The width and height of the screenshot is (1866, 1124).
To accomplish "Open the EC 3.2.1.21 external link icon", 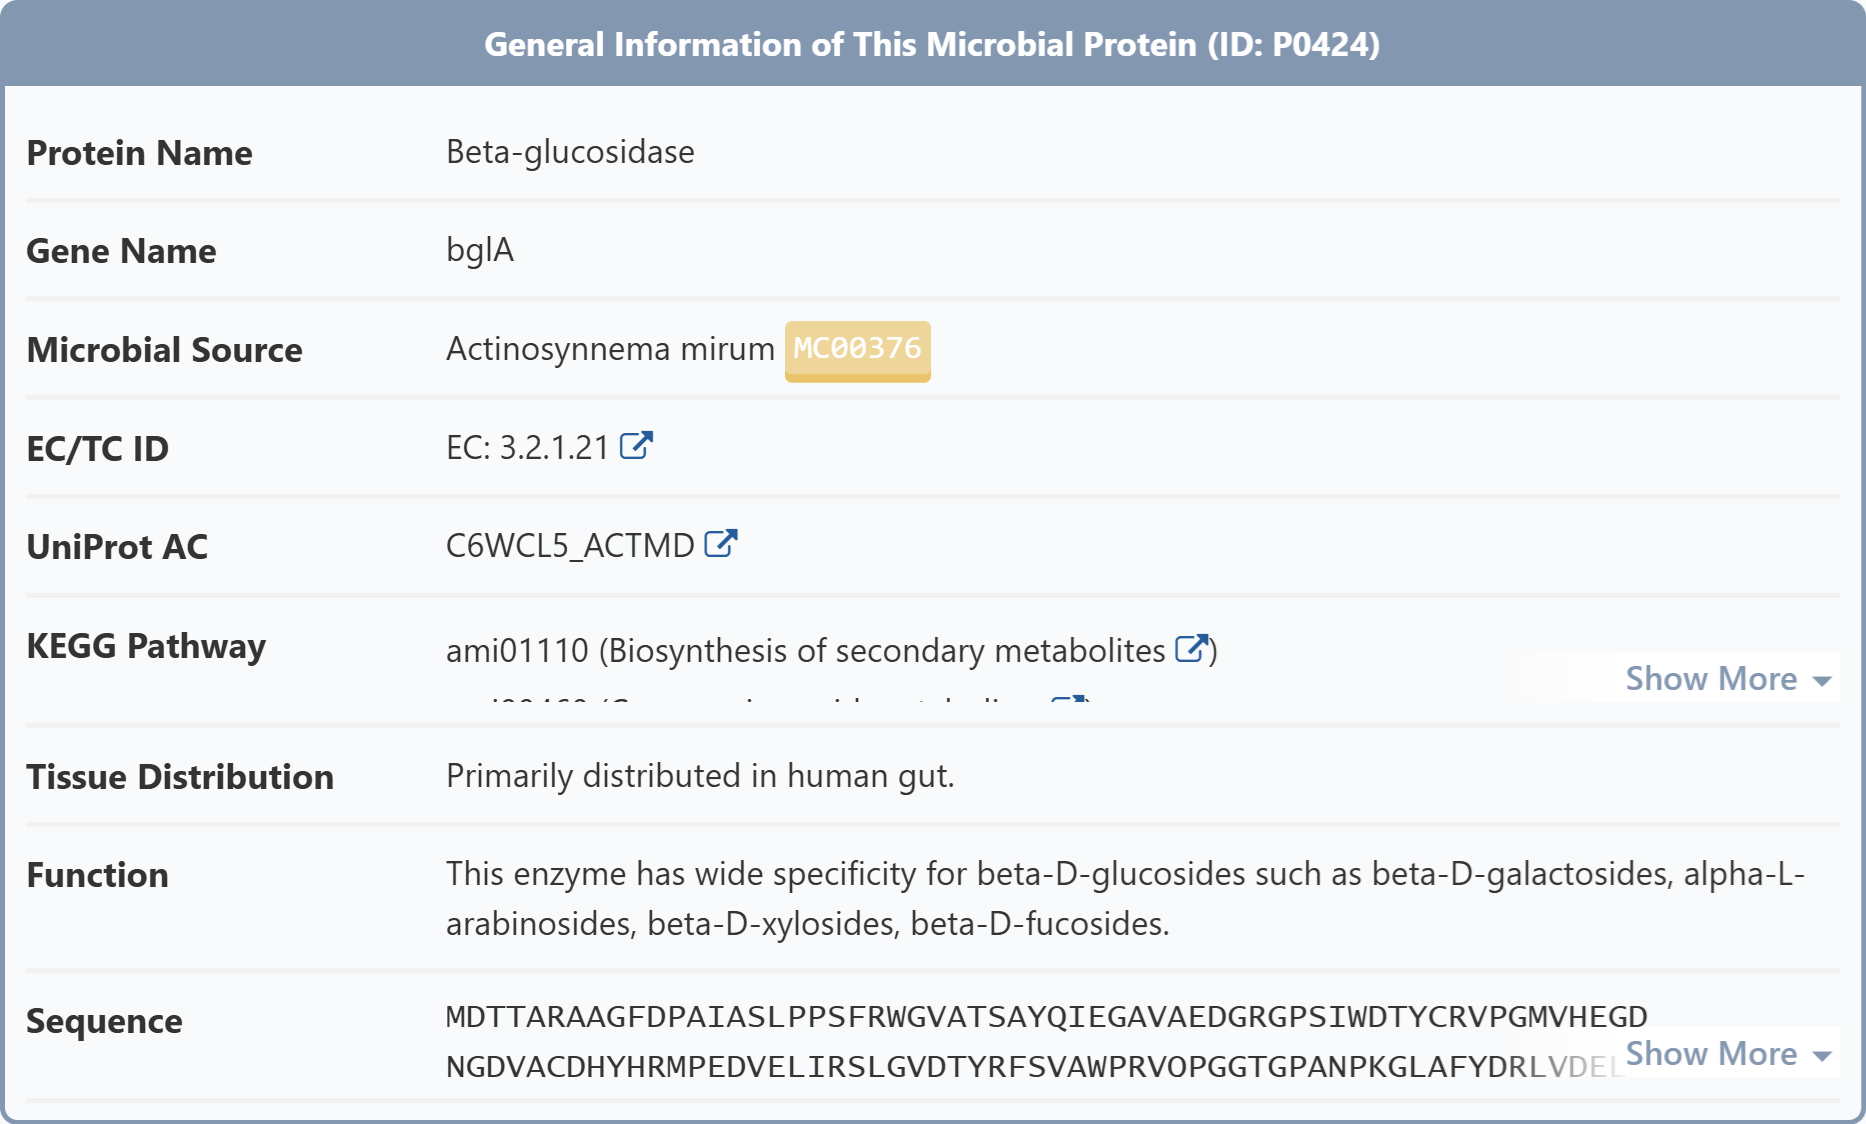I will point(636,445).
